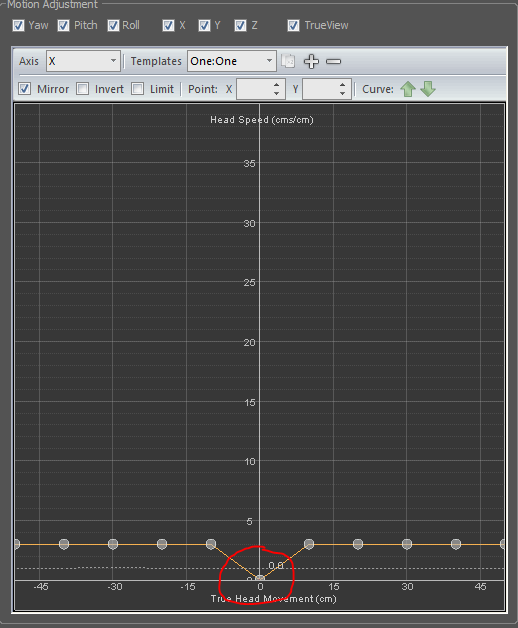Click the green Curve up arrow
Screen dimensions: 518x628
pos(408,89)
